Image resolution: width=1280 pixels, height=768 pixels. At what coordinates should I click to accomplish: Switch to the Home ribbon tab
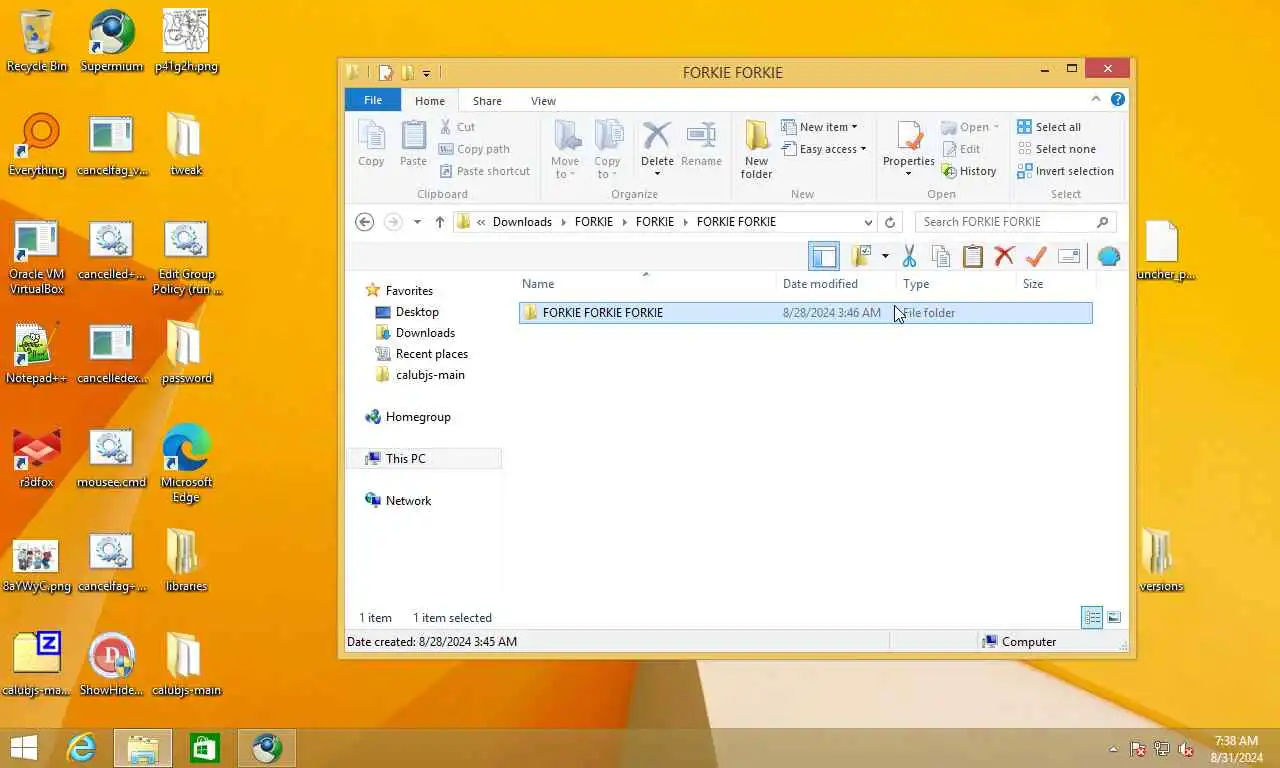click(x=430, y=100)
